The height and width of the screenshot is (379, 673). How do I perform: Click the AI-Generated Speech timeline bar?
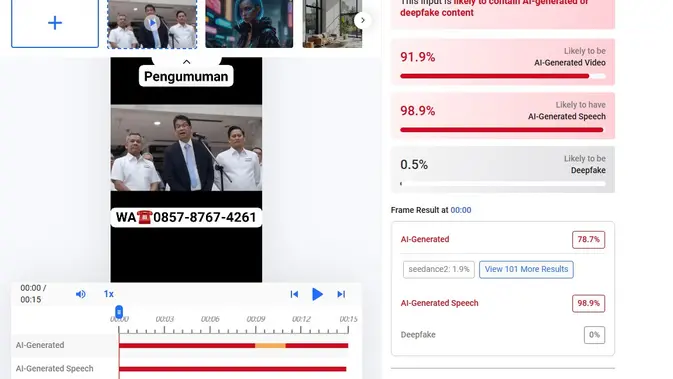pyautogui.click(x=233, y=369)
